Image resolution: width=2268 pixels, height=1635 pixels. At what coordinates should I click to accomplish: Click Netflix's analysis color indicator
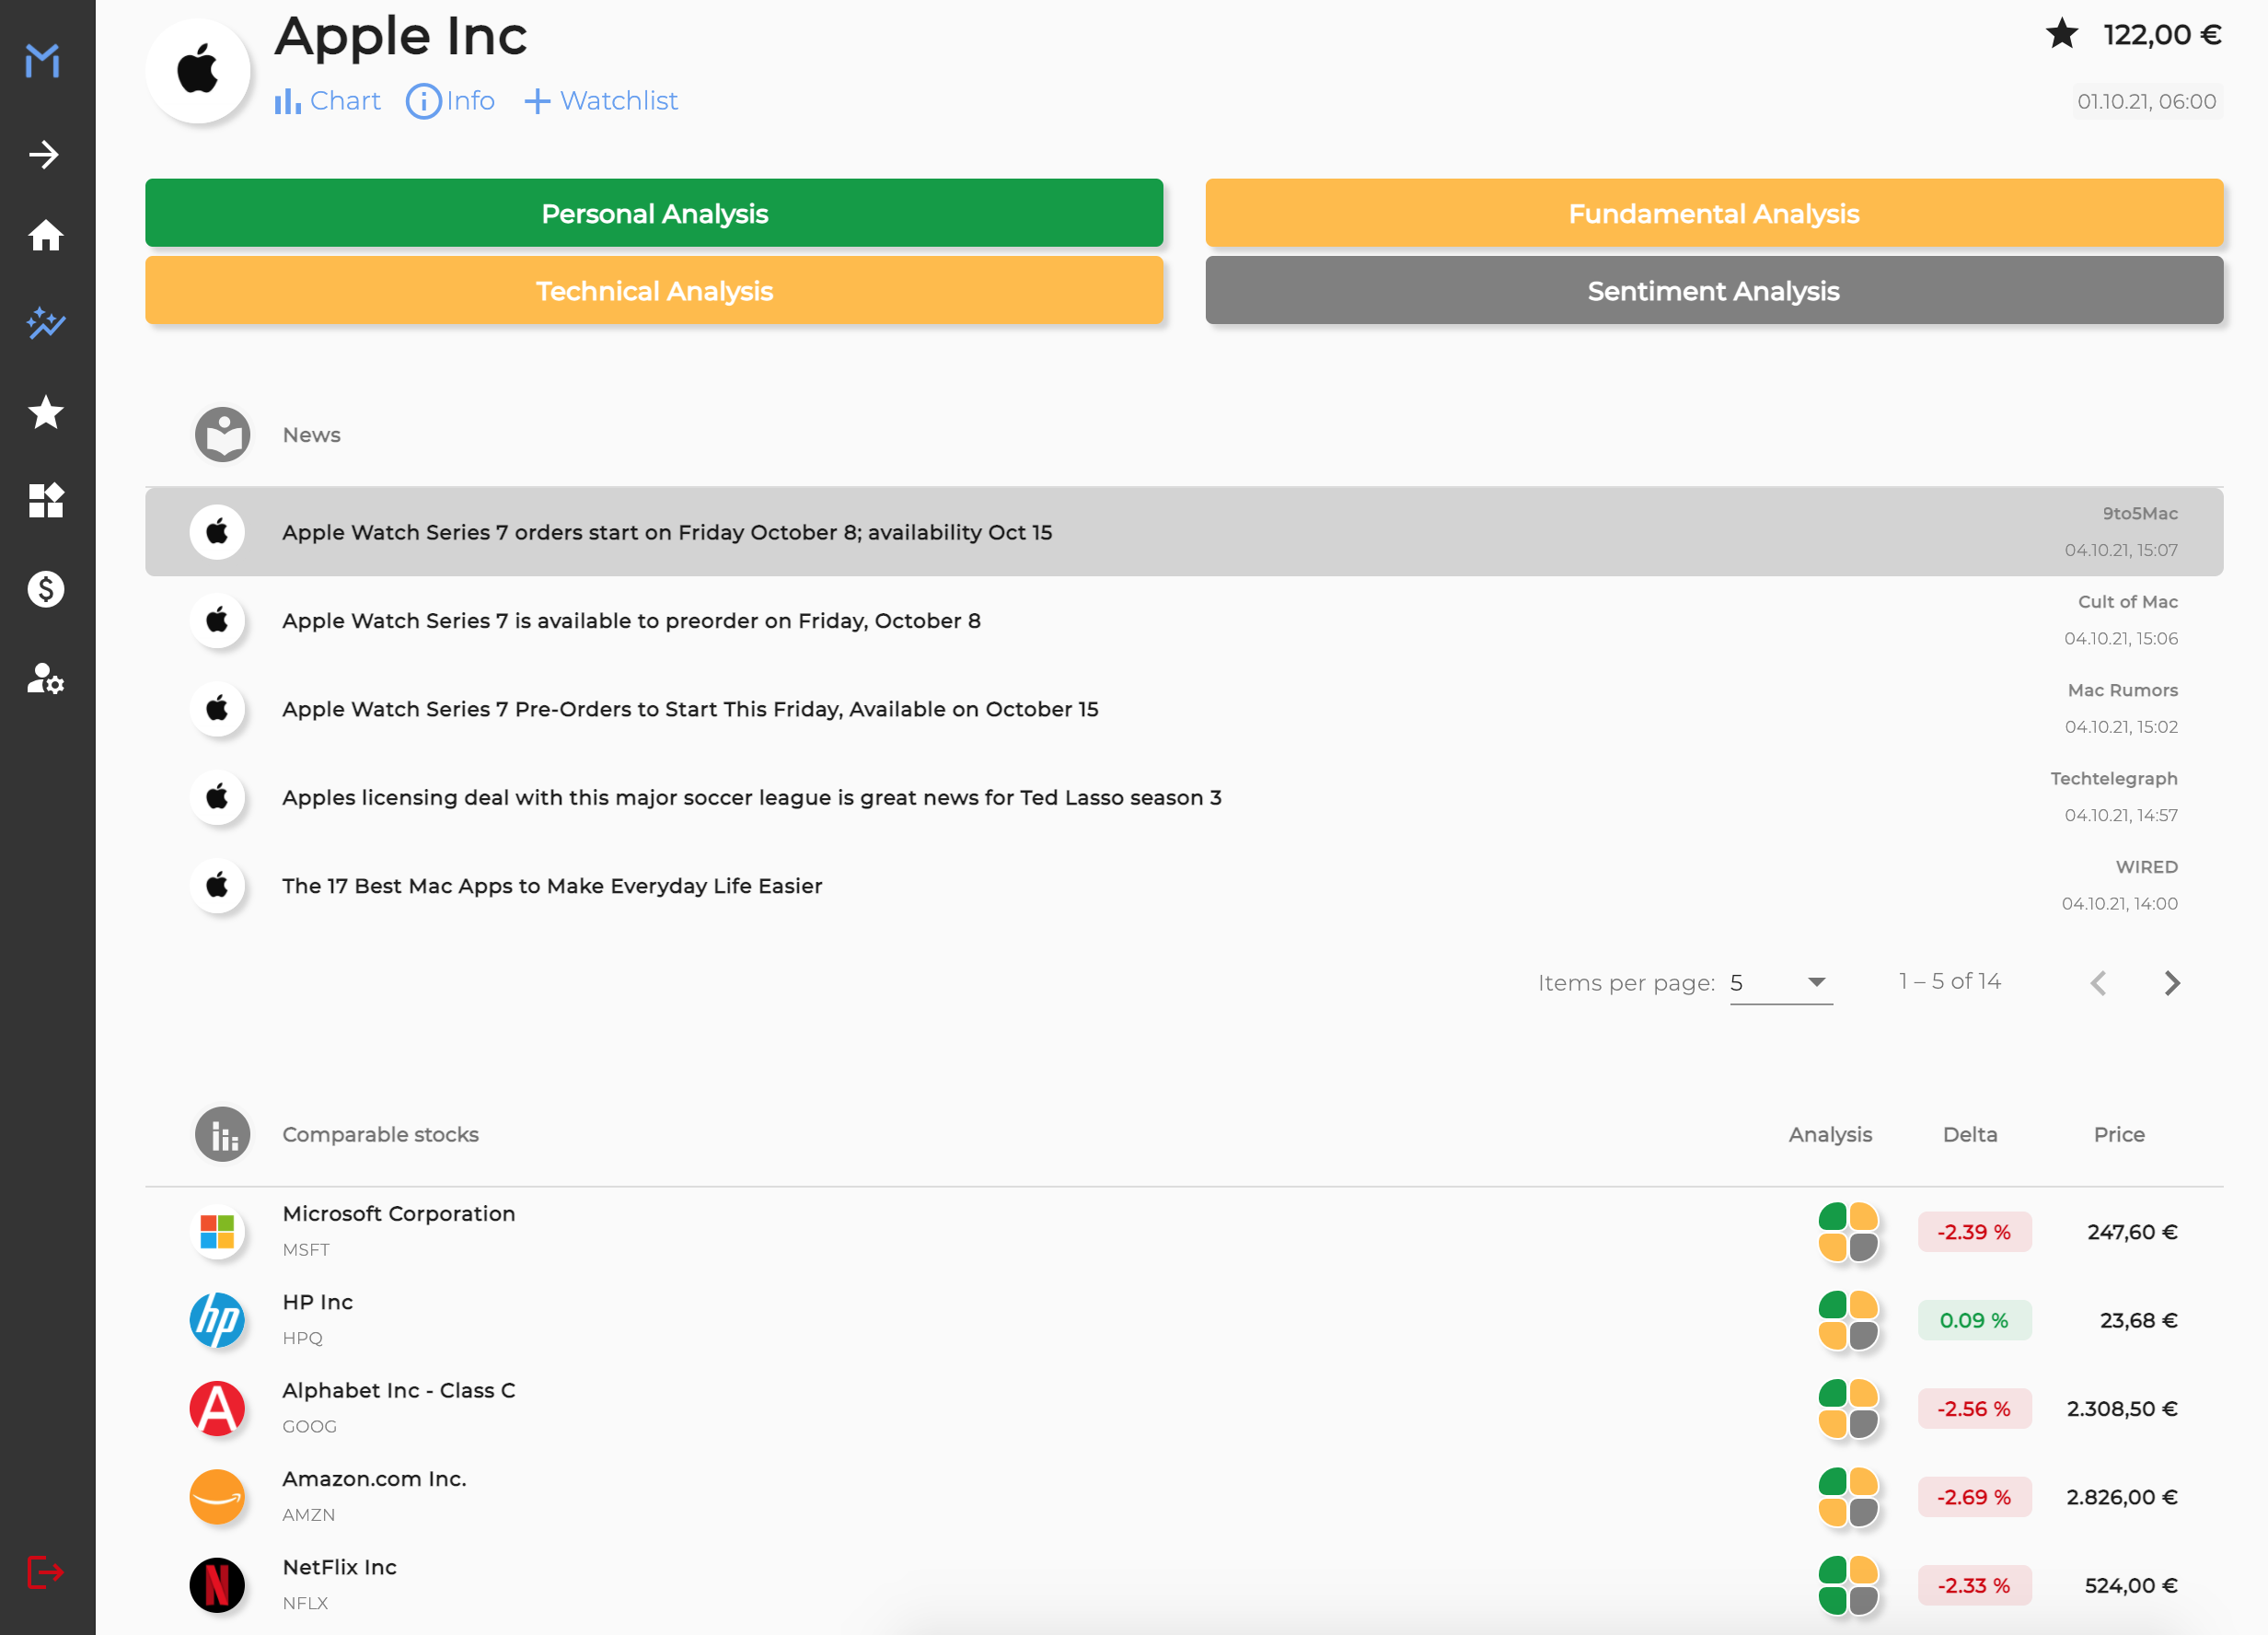(x=1848, y=1585)
